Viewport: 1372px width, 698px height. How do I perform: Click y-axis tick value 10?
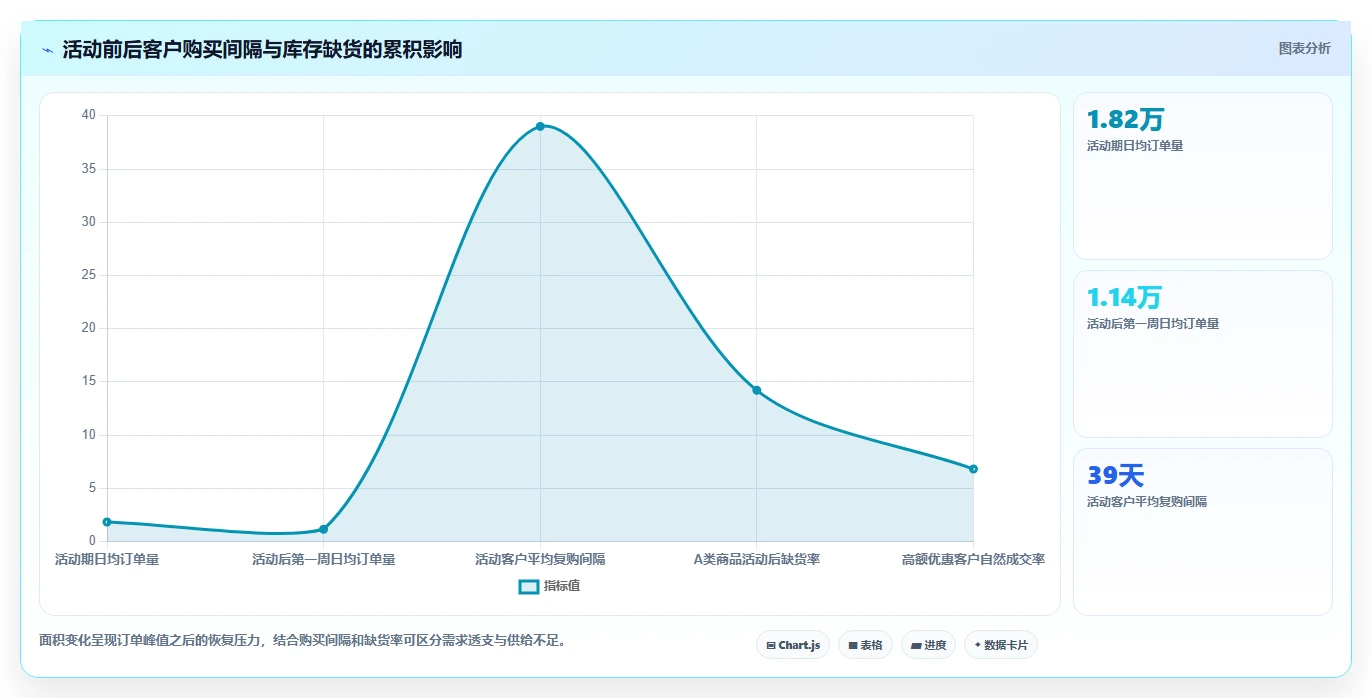[x=89, y=435]
